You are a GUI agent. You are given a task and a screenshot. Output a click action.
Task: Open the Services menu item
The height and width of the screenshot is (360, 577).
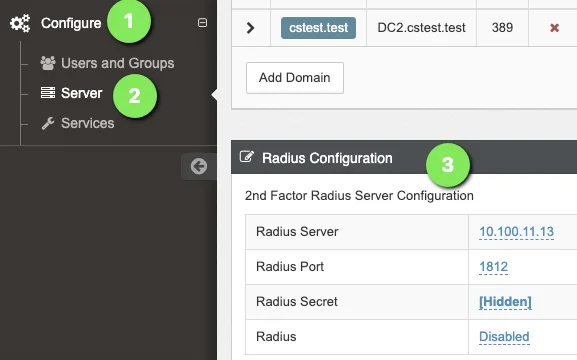(x=88, y=123)
